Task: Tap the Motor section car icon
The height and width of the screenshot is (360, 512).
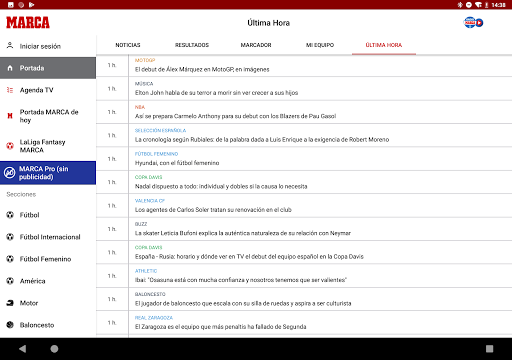Action: pos(10,303)
